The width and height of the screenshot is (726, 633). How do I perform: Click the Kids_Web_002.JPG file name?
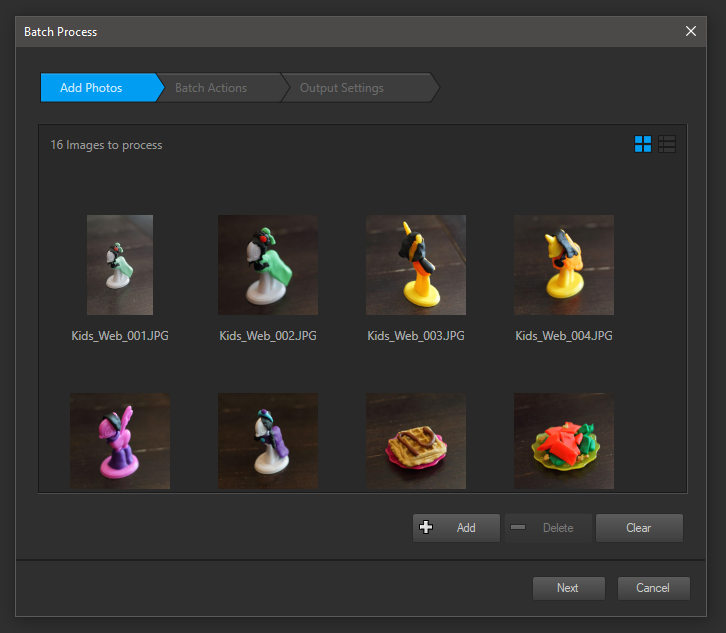pos(268,336)
